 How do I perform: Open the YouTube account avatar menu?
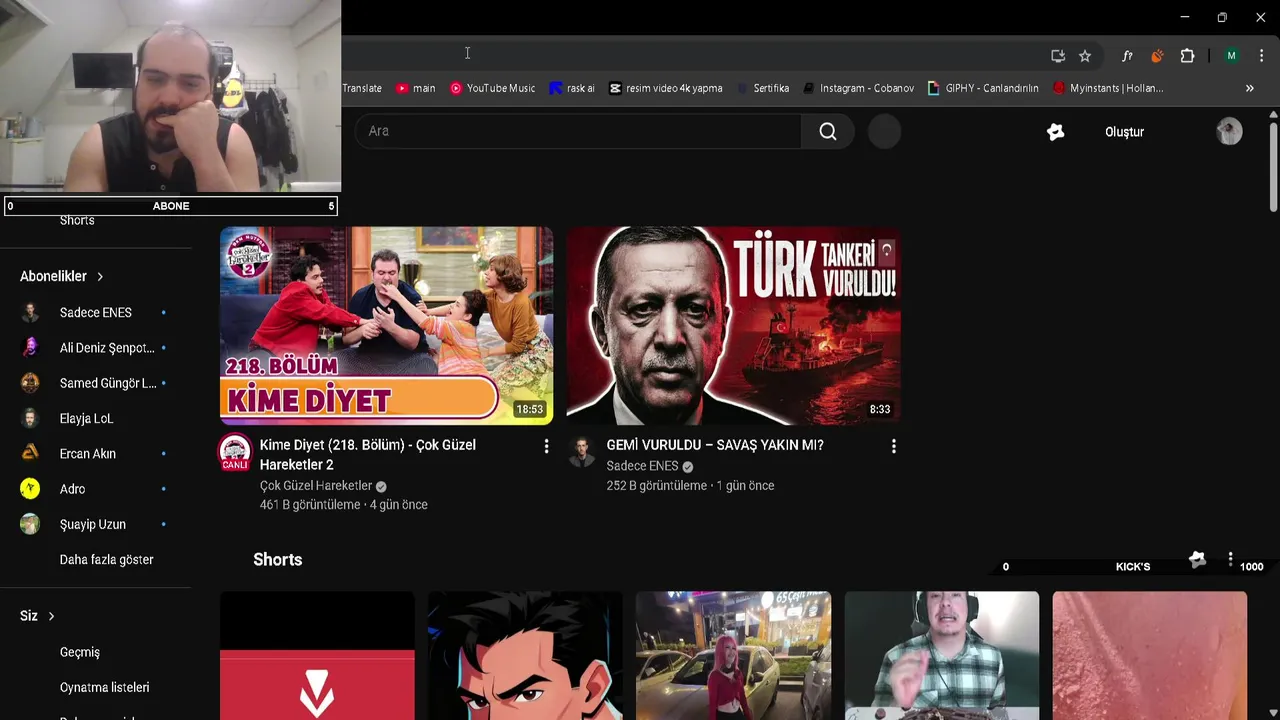1229,131
